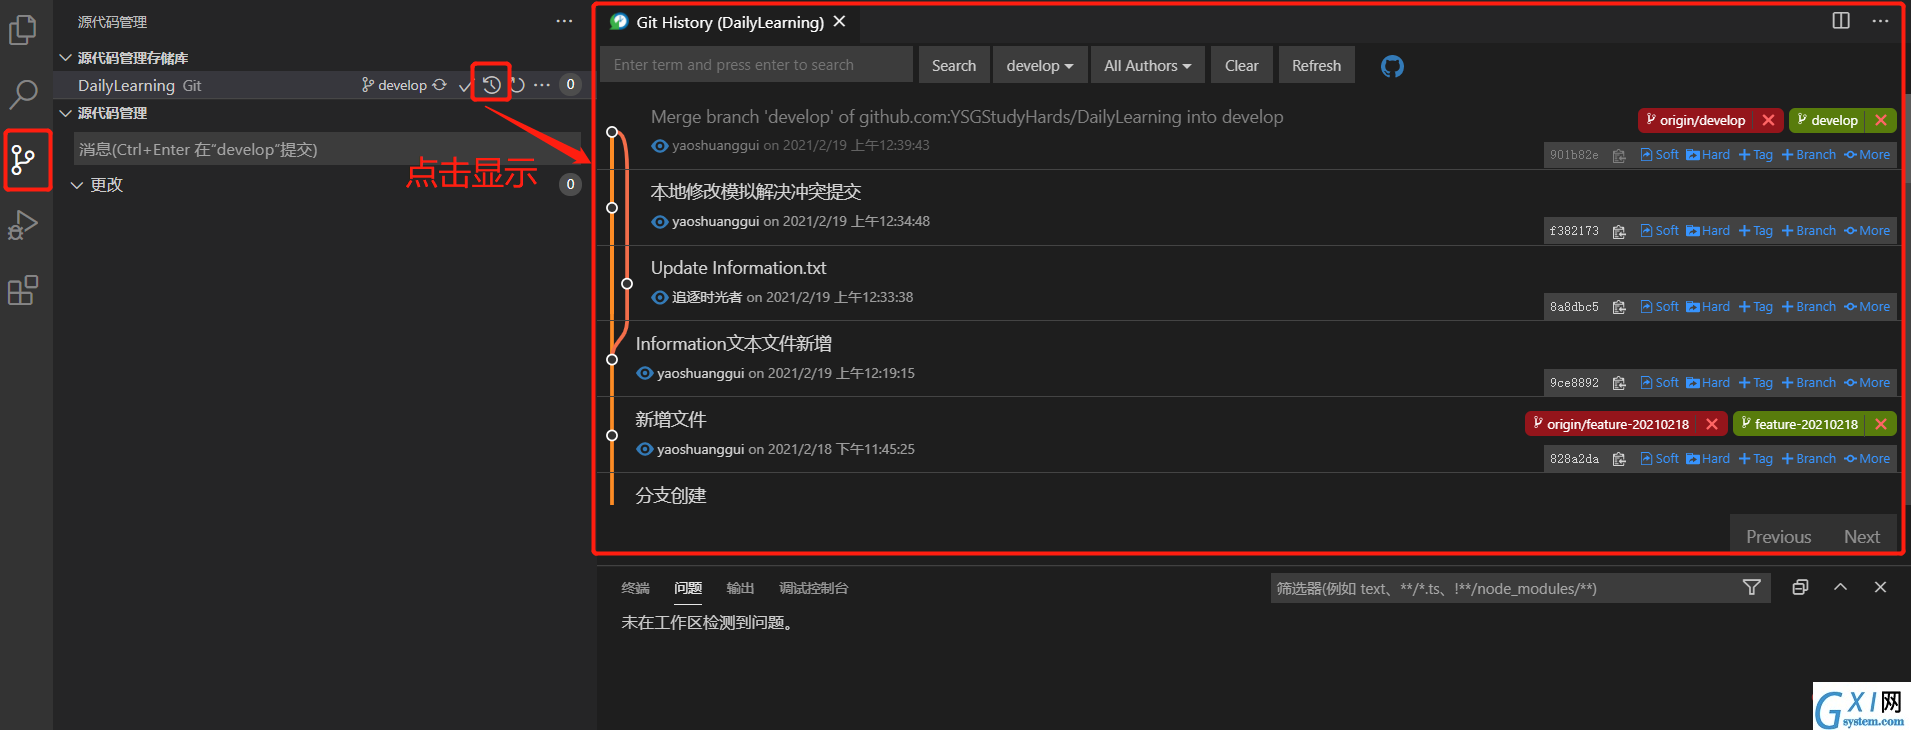This screenshot has width=1911, height=730.
Task: Select the Git History (DailyLearning) editor tab
Action: [x=730, y=22]
